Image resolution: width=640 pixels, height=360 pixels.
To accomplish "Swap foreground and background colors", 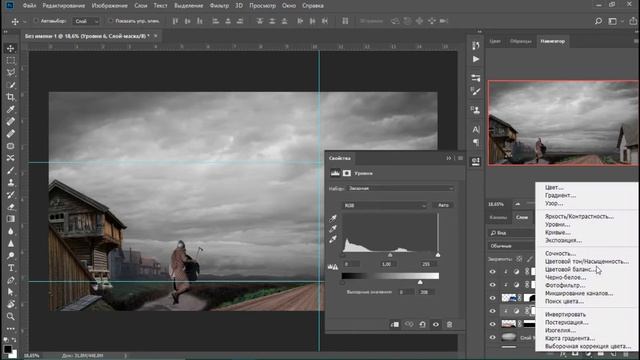I will pyautogui.click(x=15, y=340).
